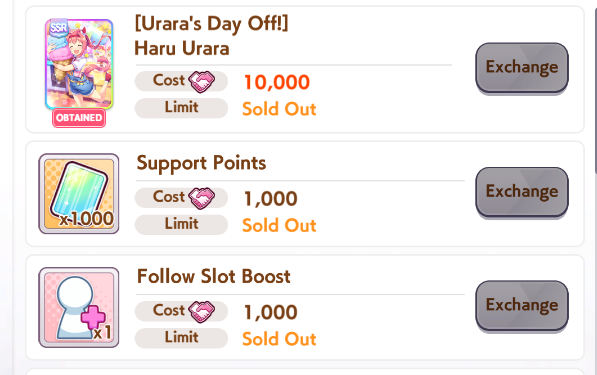Click the OBTAINED badge under Urara card
The width and height of the screenshot is (597, 375).
pyautogui.click(x=79, y=118)
